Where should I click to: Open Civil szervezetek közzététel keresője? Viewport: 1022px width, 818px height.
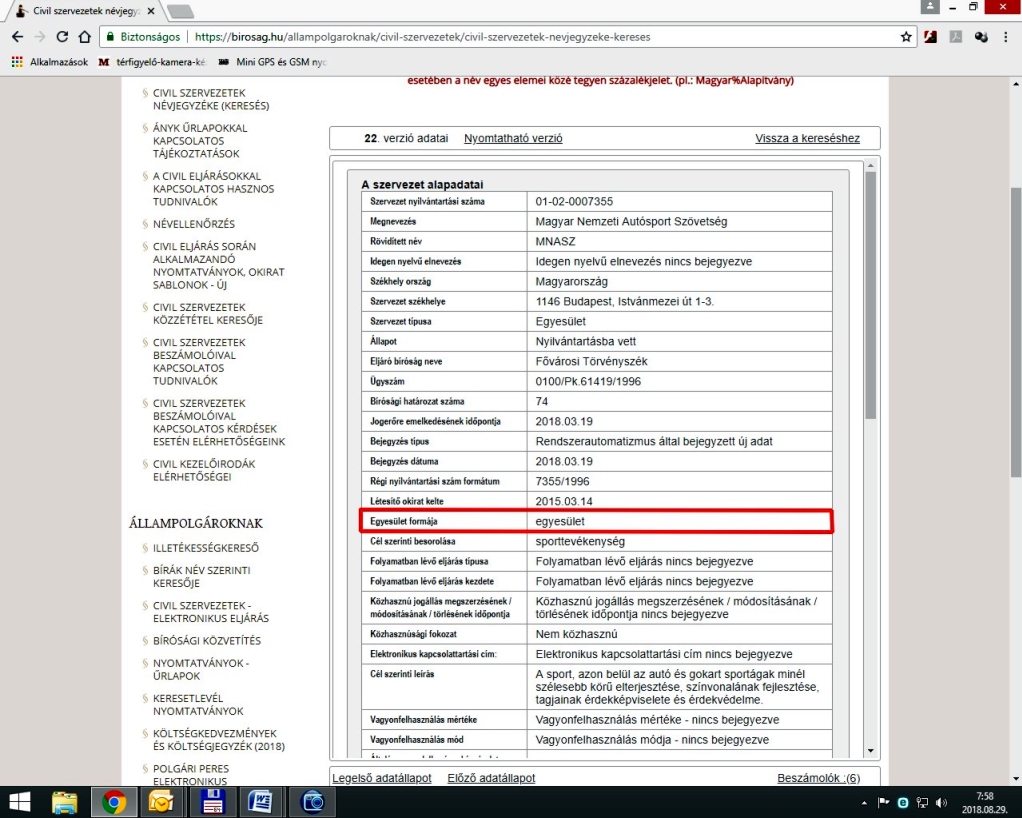click(208, 314)
